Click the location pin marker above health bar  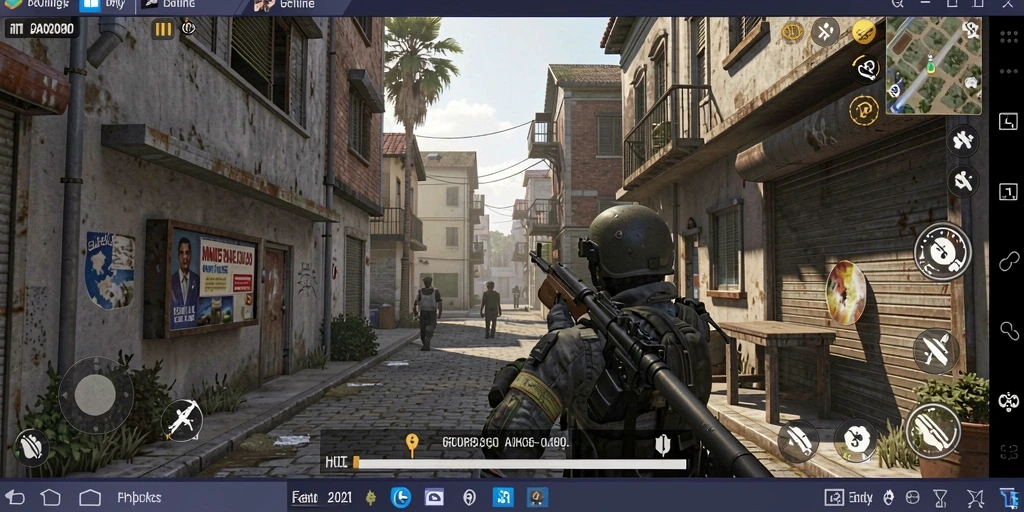pyautogui.click(x=411, y=444)
